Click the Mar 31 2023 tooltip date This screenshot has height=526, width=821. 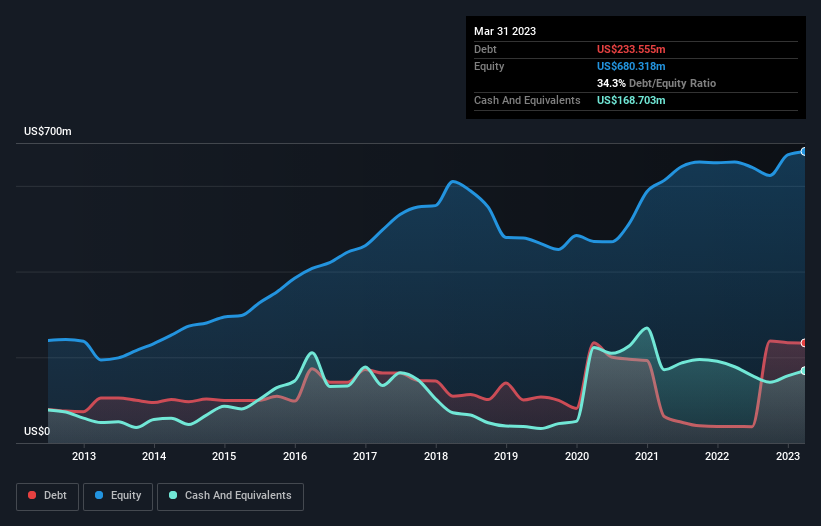(x=505, y=31)
